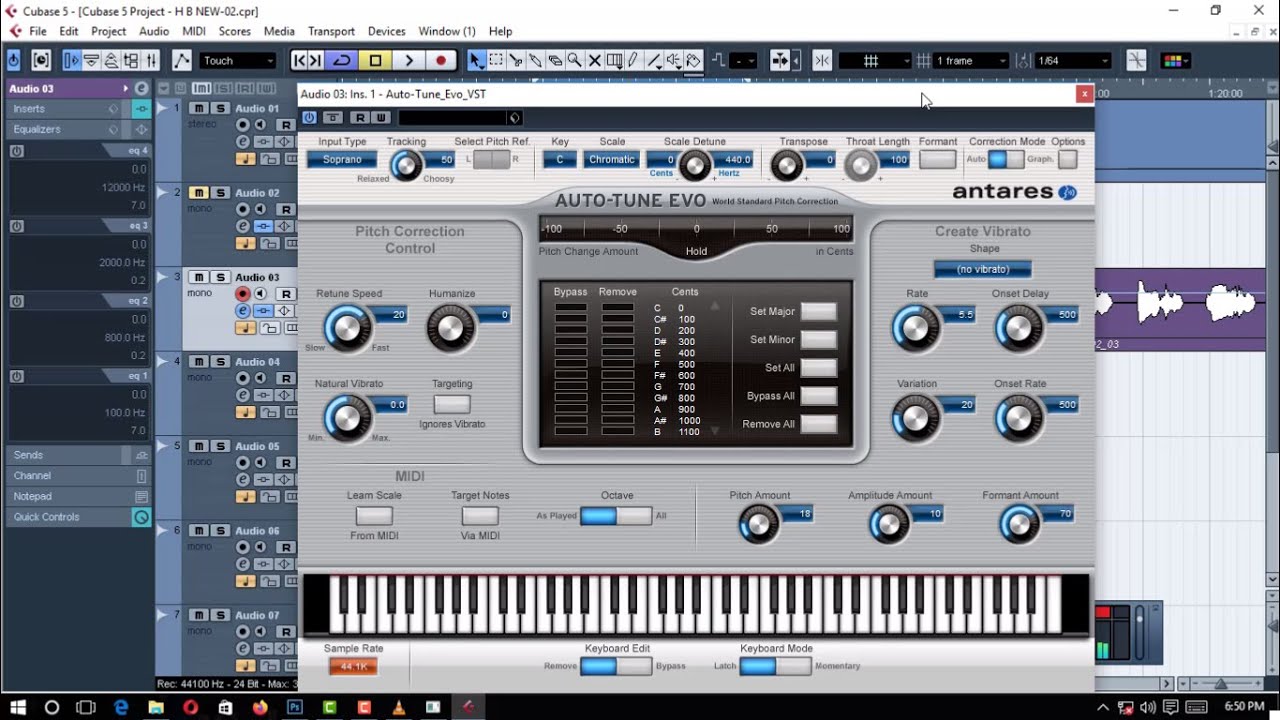Click the Retune Speed knob

click(347, 327)
